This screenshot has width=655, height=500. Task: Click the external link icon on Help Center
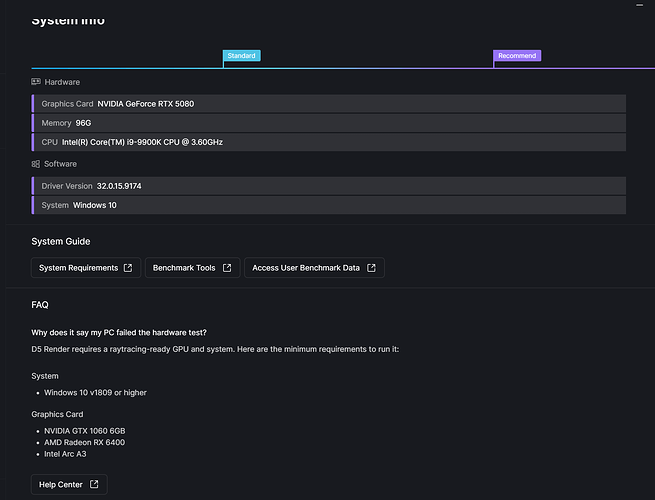click(x=94, y=485)
